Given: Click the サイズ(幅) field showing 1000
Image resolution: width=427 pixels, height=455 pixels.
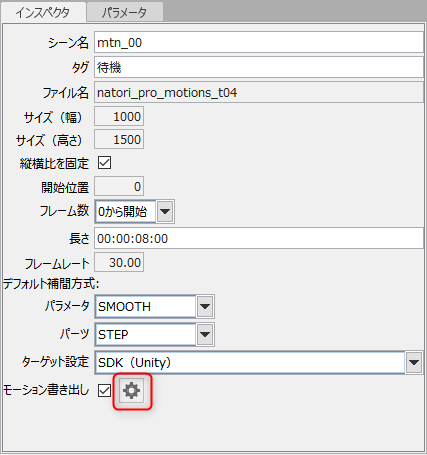Looking at the screenshot, I should 119,116.
